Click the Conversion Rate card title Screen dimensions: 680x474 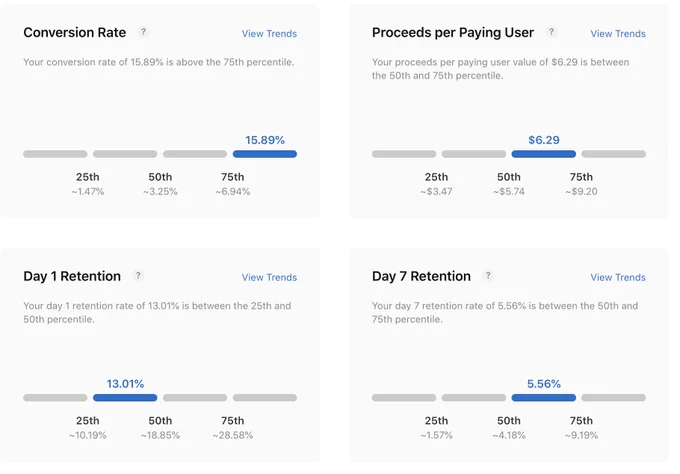pos(75,33)
